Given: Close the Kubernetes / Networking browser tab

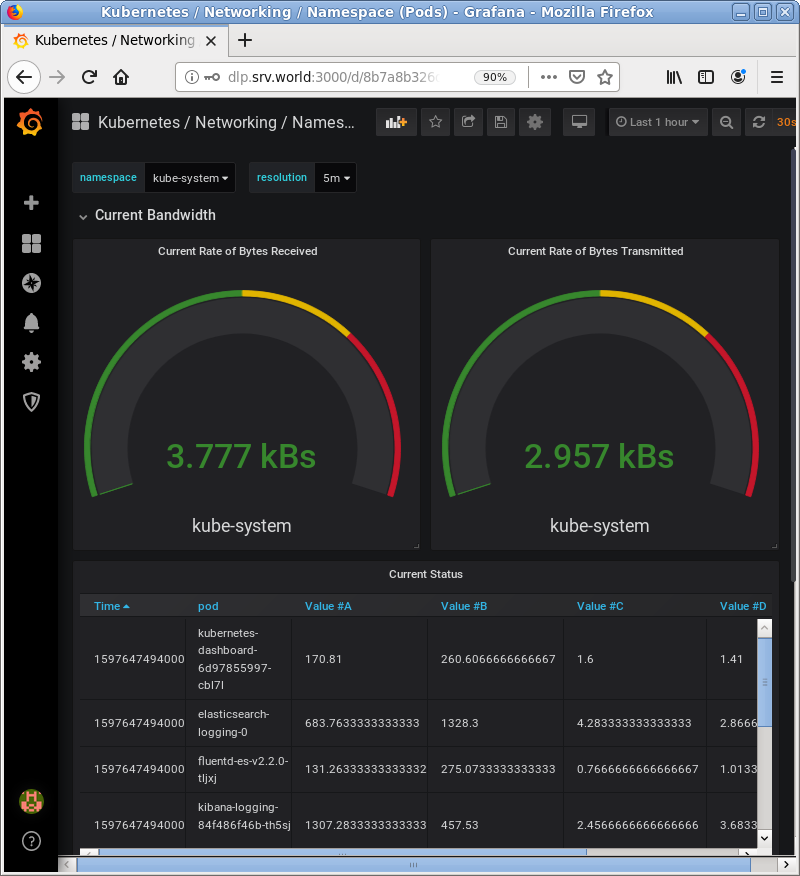Looking at the screenshot, I should (211, 41).
